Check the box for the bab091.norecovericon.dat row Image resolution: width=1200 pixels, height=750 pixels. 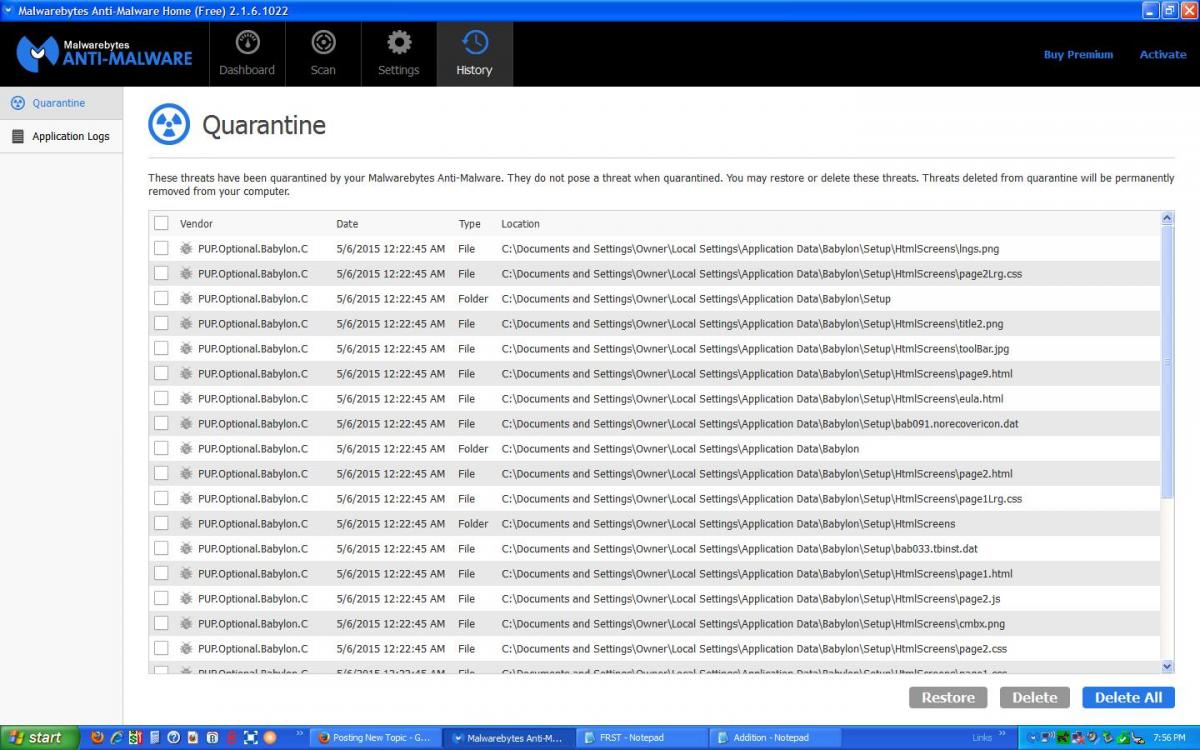pos(161,423)
